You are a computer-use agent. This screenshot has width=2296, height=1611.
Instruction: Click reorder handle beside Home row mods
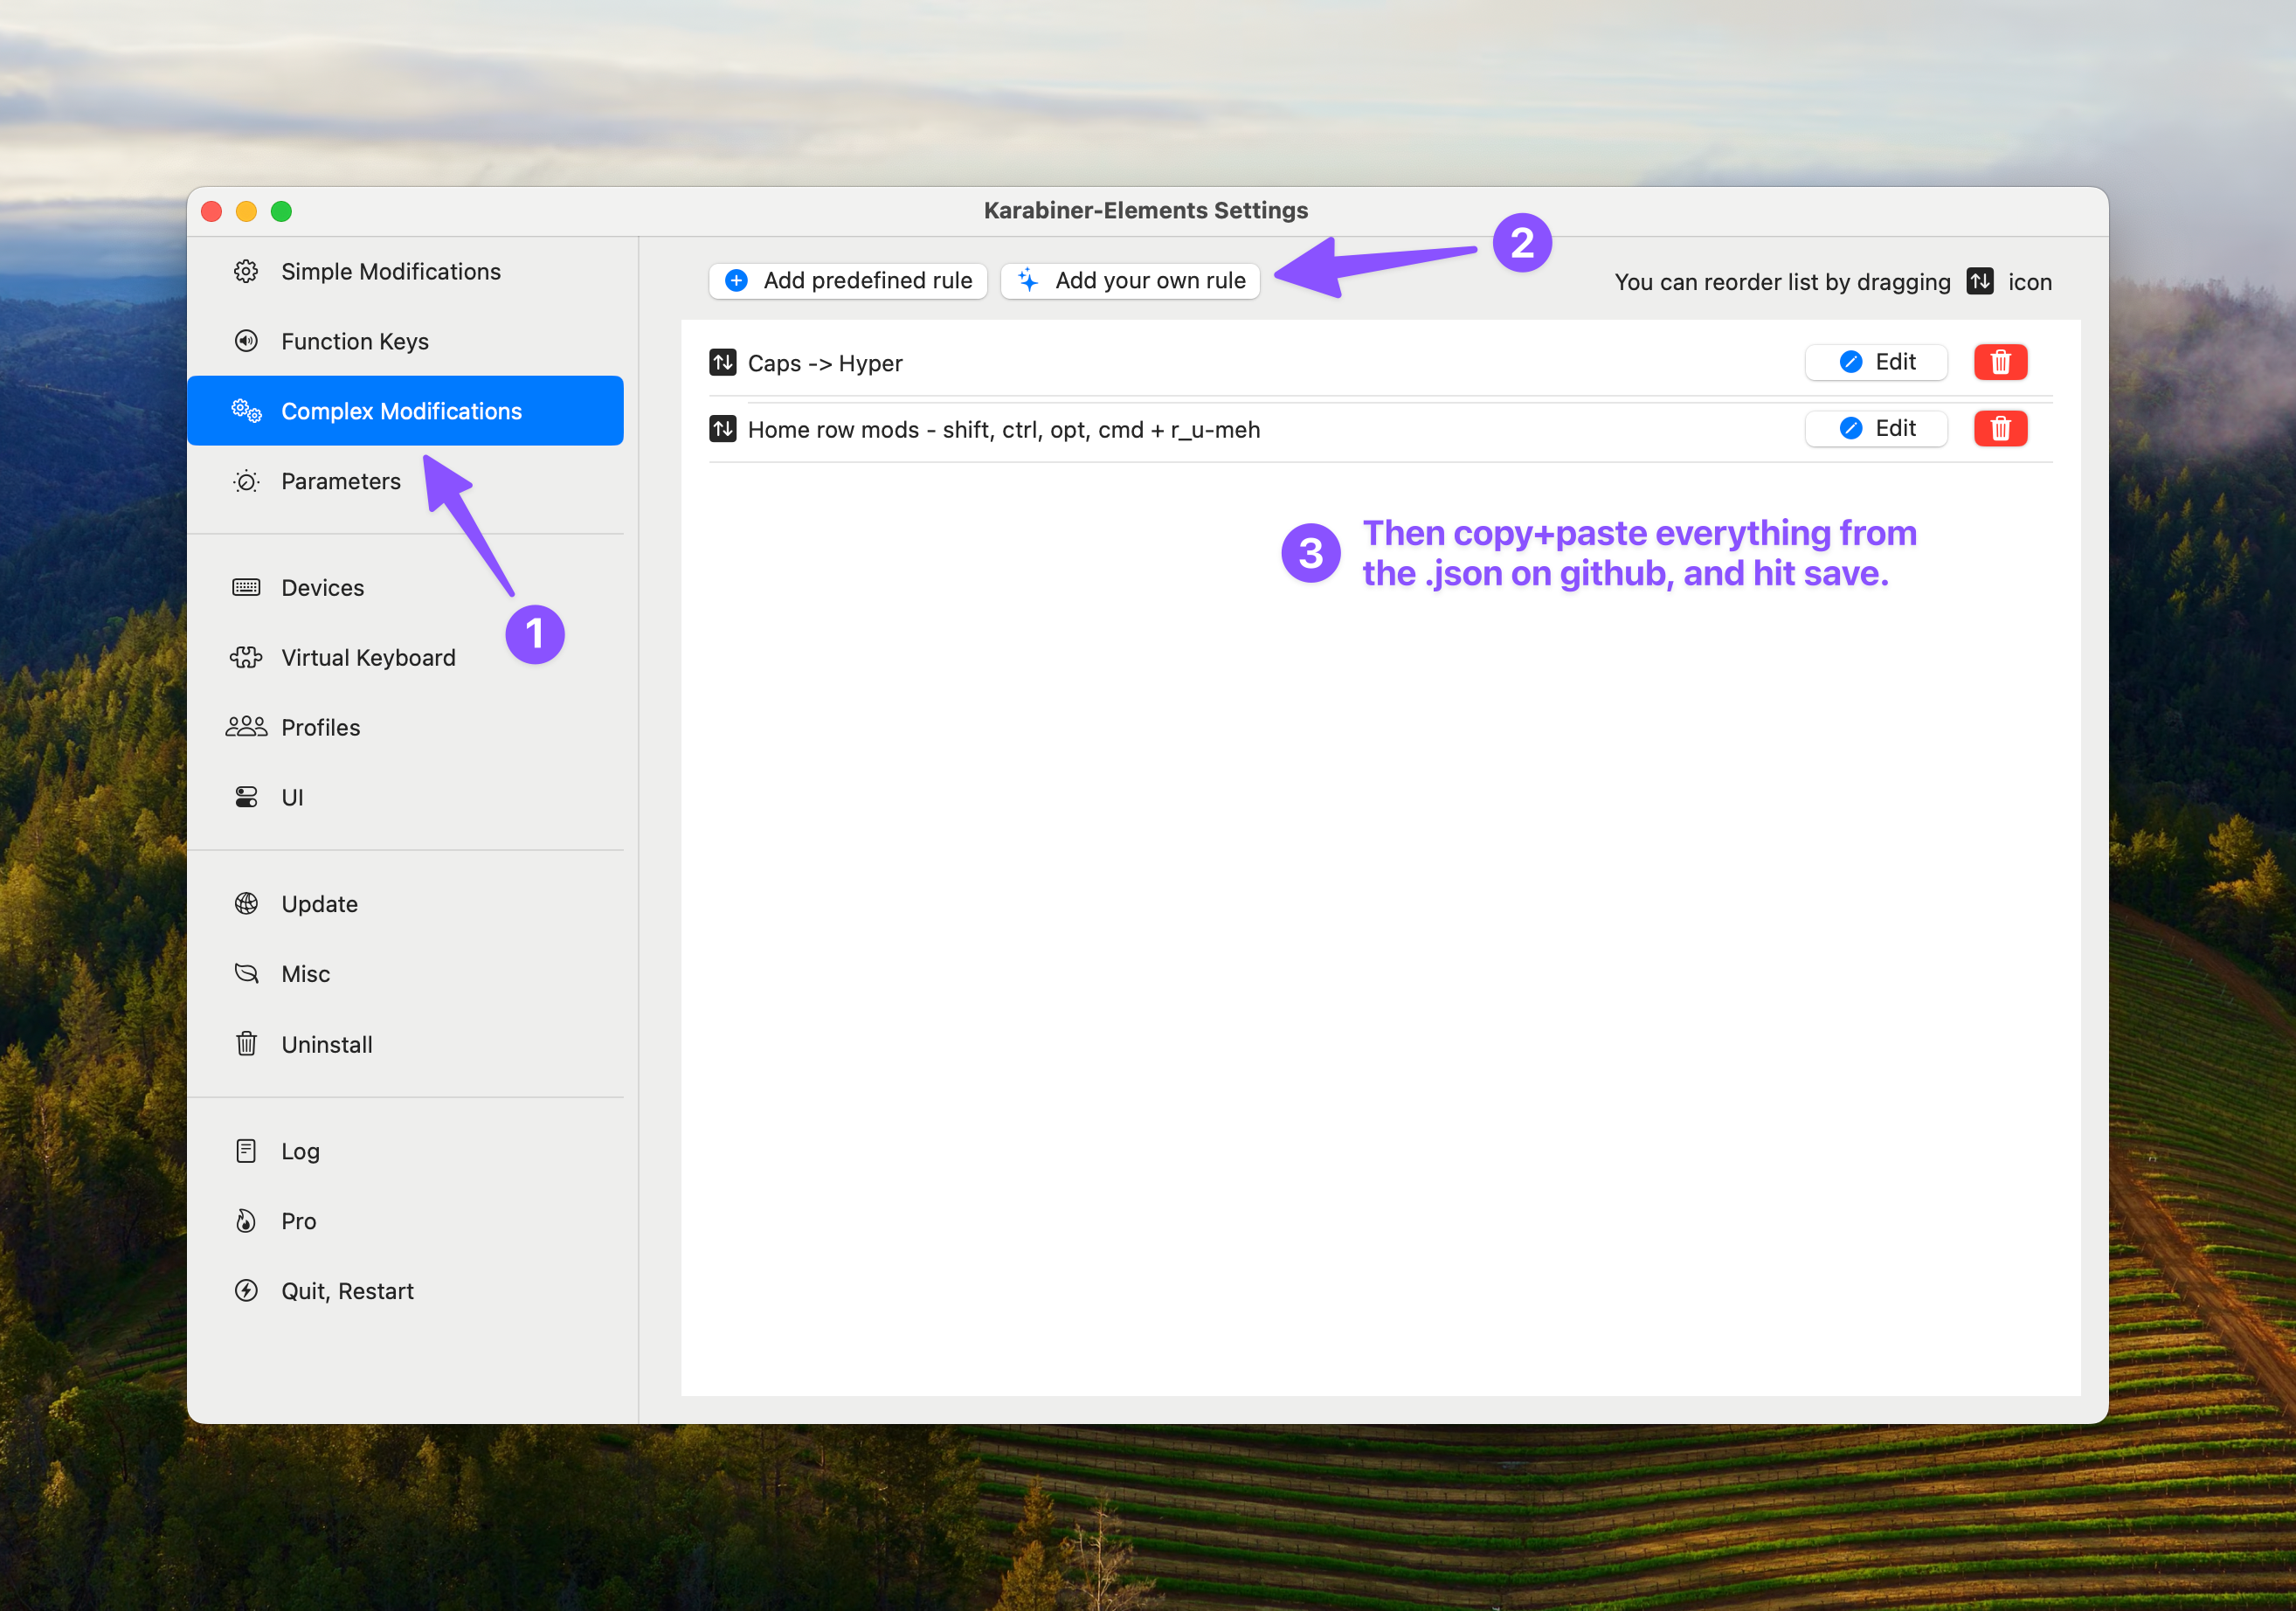pos(723,429)
